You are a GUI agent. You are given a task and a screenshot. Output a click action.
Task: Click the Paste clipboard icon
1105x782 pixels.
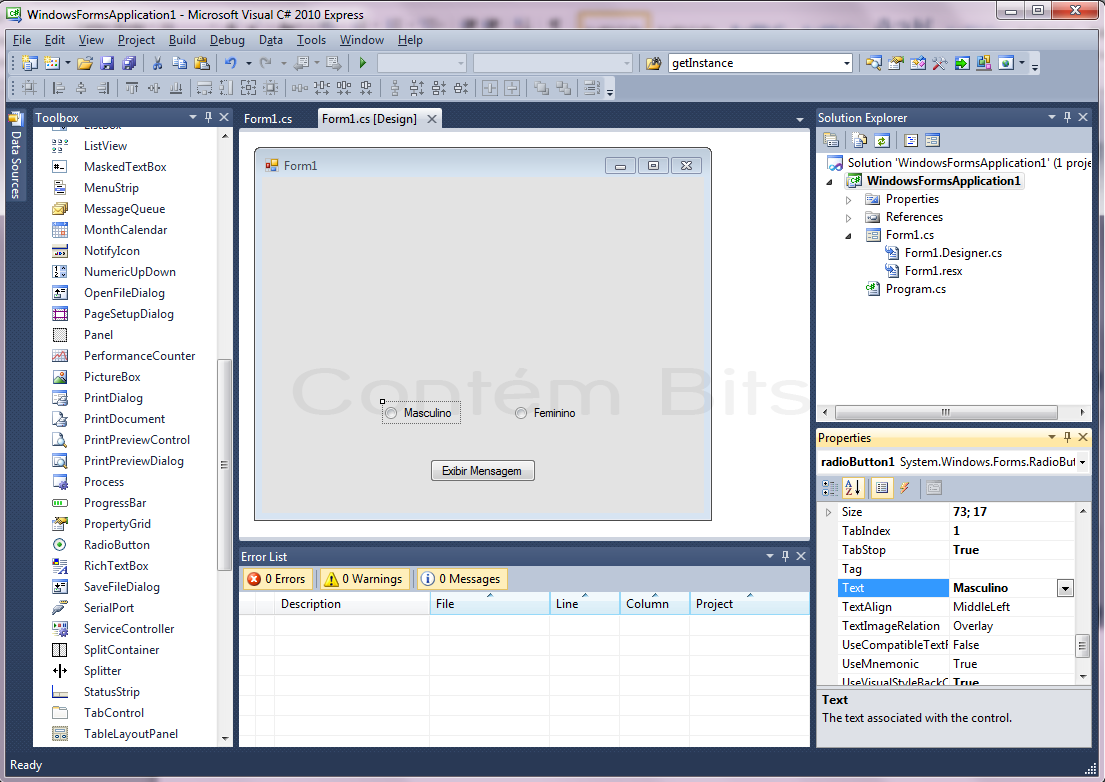[x=202, y=63]
